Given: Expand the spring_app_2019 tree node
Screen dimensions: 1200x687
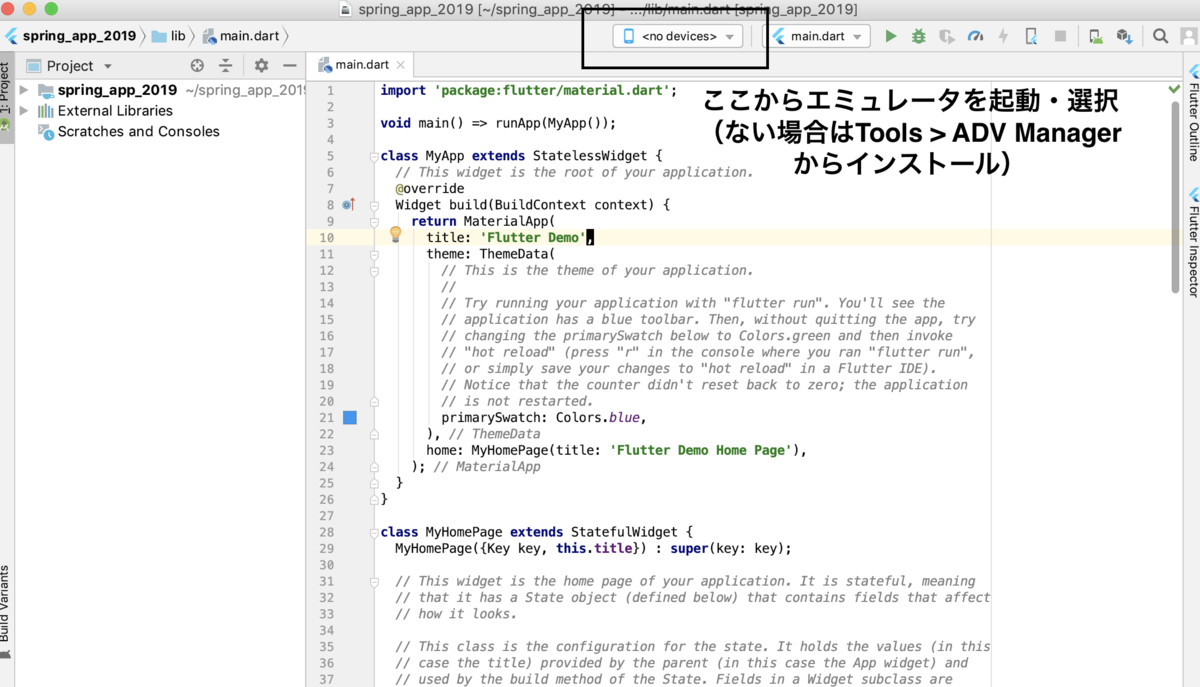Looking at the screenshot, I should point(24,90).
